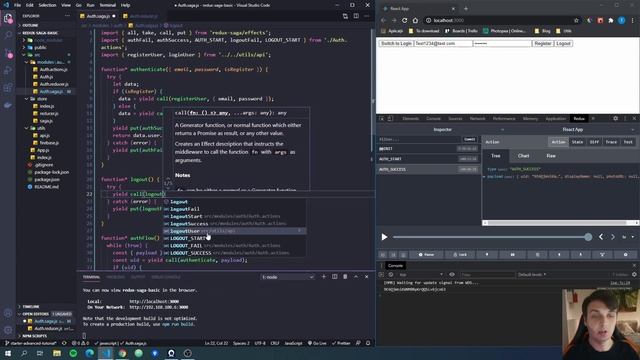640x360 pixels.
Task: Click the Switch to Login button
Action: coord(396,43)
